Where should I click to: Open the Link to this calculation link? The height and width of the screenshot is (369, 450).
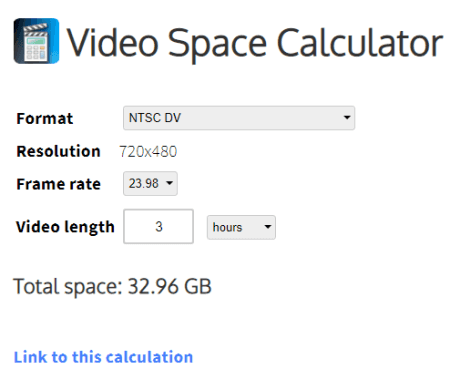(103, 357)
